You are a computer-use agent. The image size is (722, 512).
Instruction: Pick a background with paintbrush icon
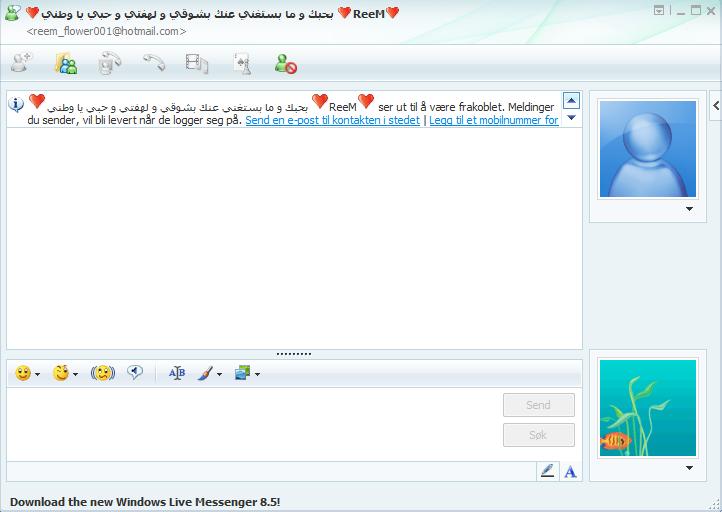pos(205,373)
